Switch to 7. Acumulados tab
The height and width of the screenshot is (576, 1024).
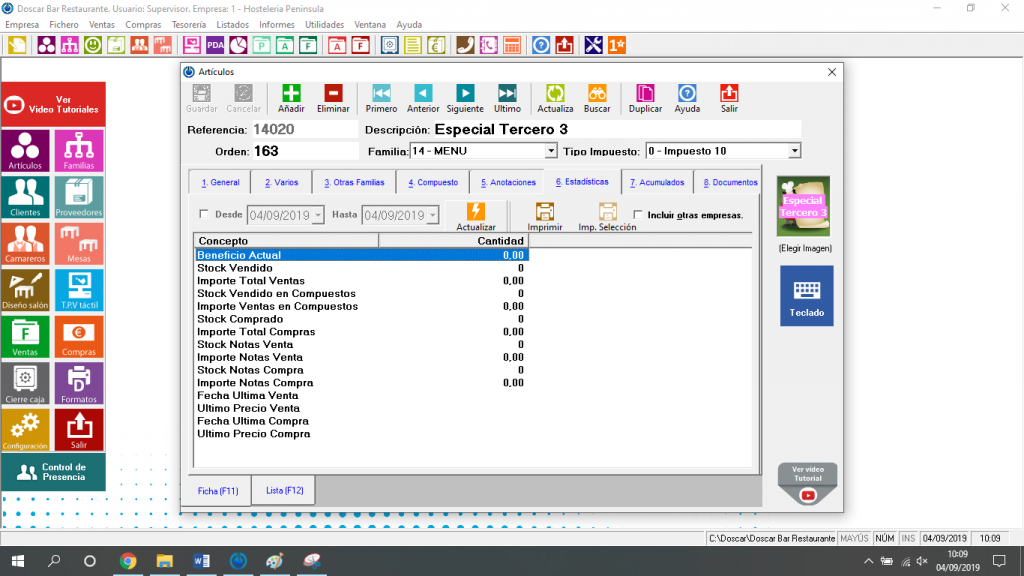pyautogui.click(x=657, y=182)
